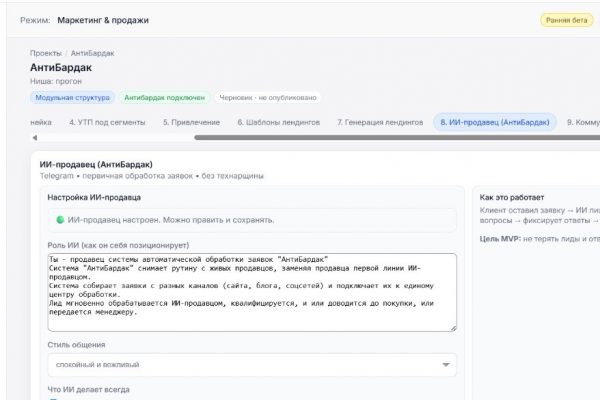The height and width of the screenshot is (400, 600).
Task: Click the 'Антибардак подключен' status tag
Action: tap(165, 98)
